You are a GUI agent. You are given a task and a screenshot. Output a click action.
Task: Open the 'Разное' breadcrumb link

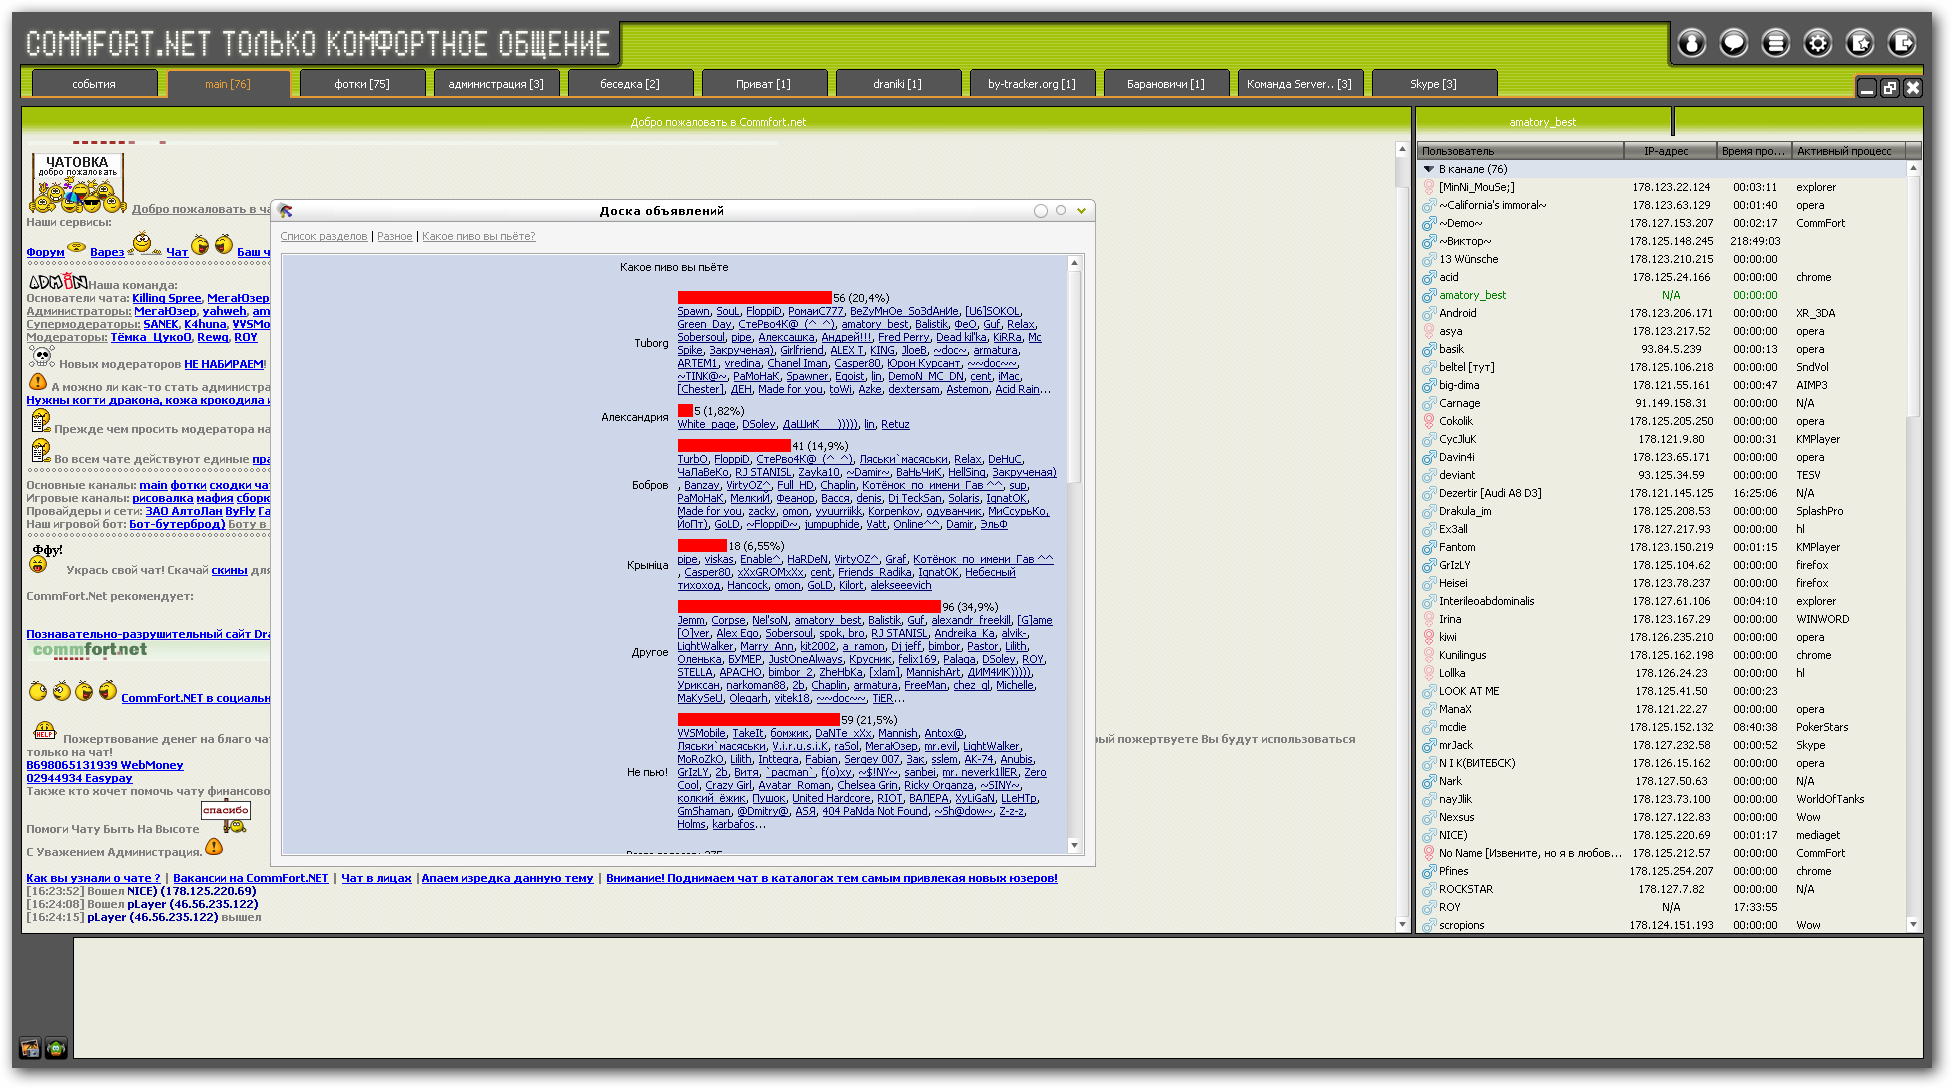[395, 237]
